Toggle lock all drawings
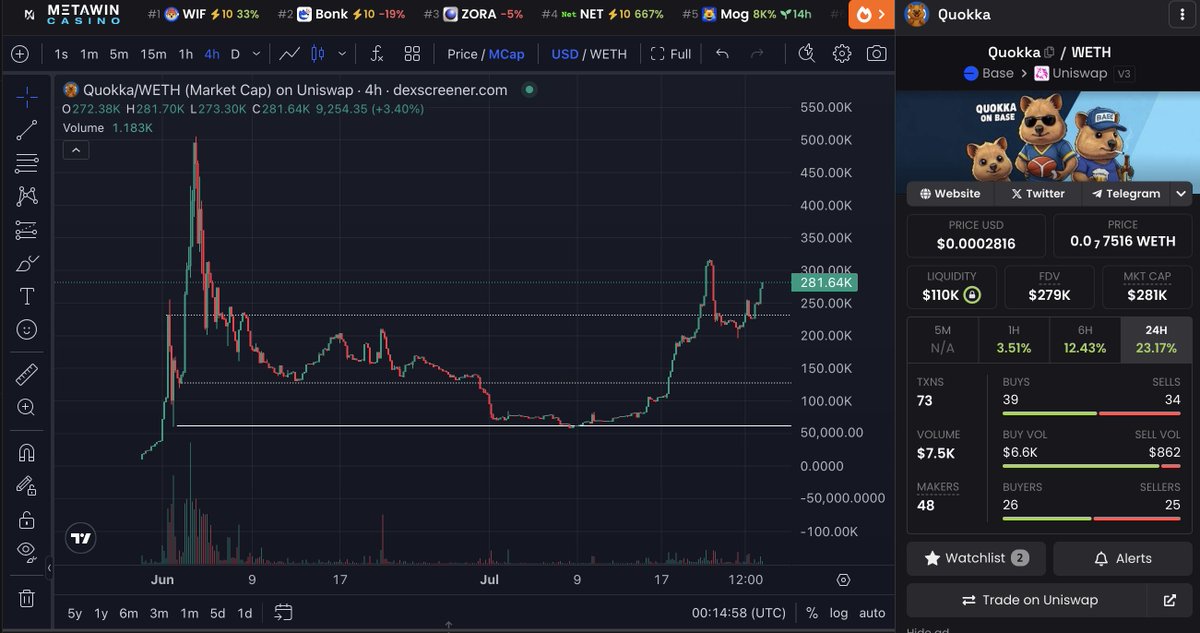 pos(27,519)
